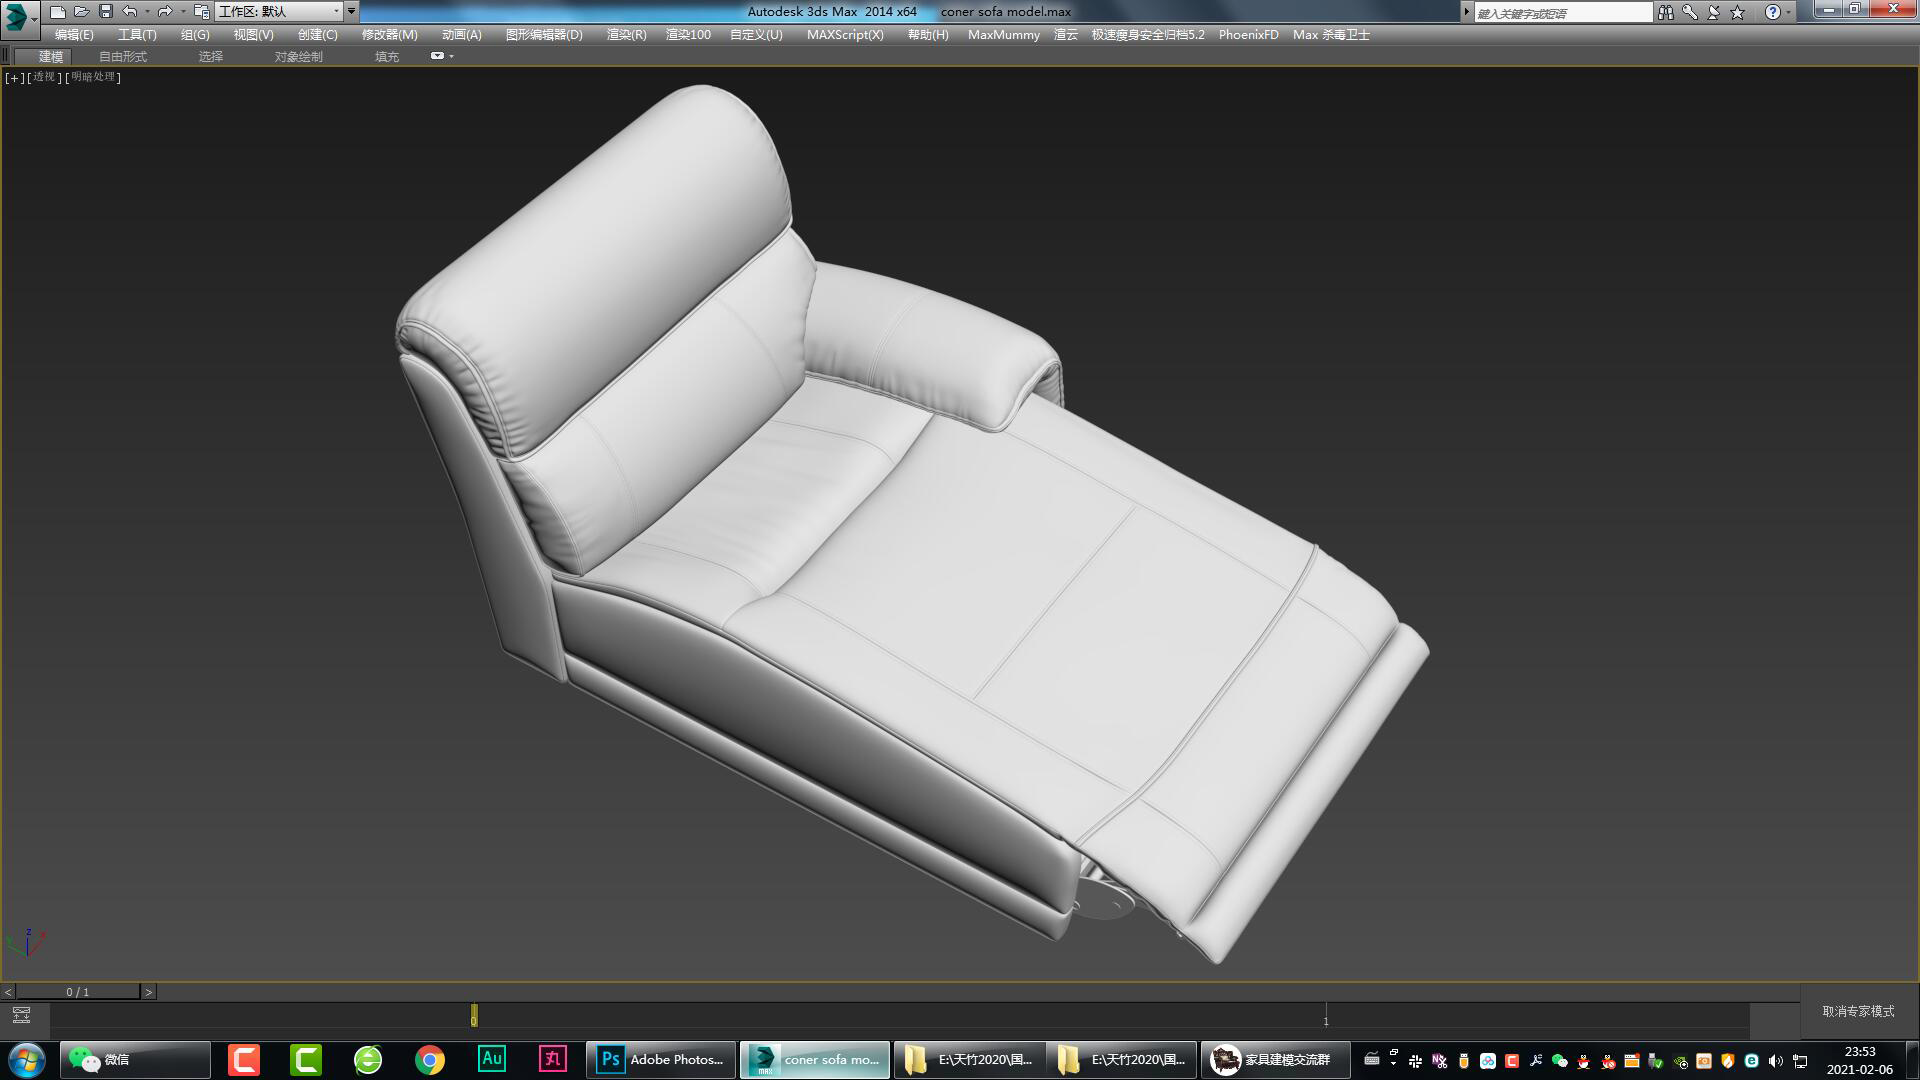1920x1080 pixels.
Task: Click the animation time slider handle
Action: point(473,1016)
